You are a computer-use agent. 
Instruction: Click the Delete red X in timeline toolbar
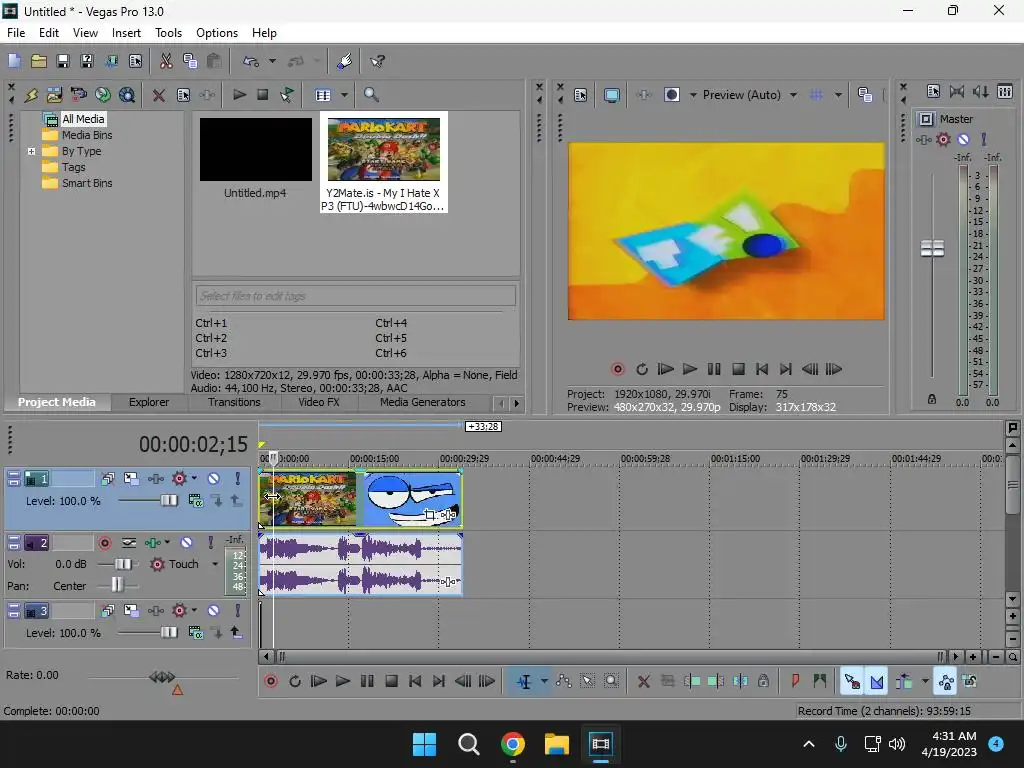coord(643,682)
